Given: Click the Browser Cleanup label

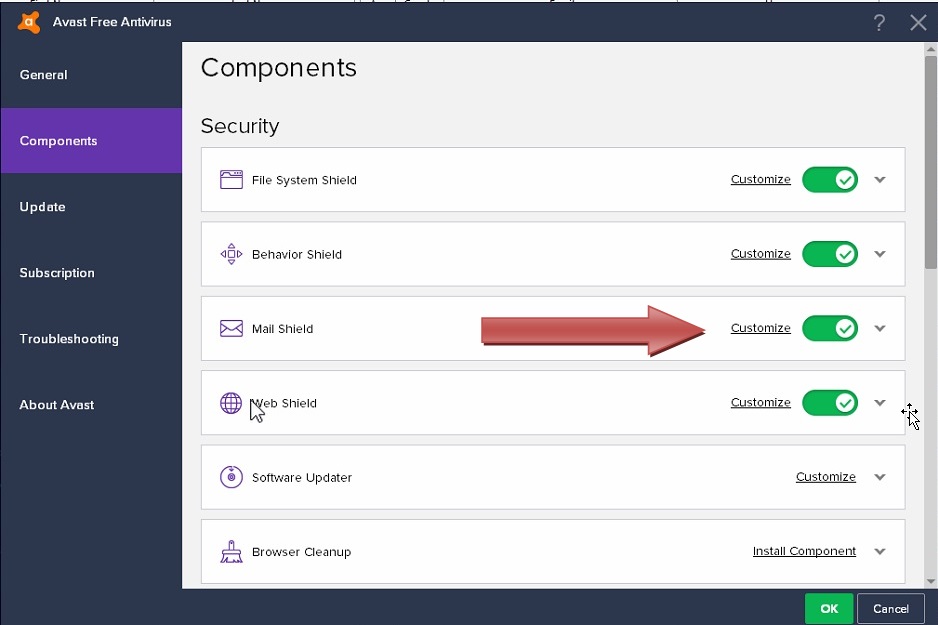Looking at the screenshot, I should tap(301, 552).
